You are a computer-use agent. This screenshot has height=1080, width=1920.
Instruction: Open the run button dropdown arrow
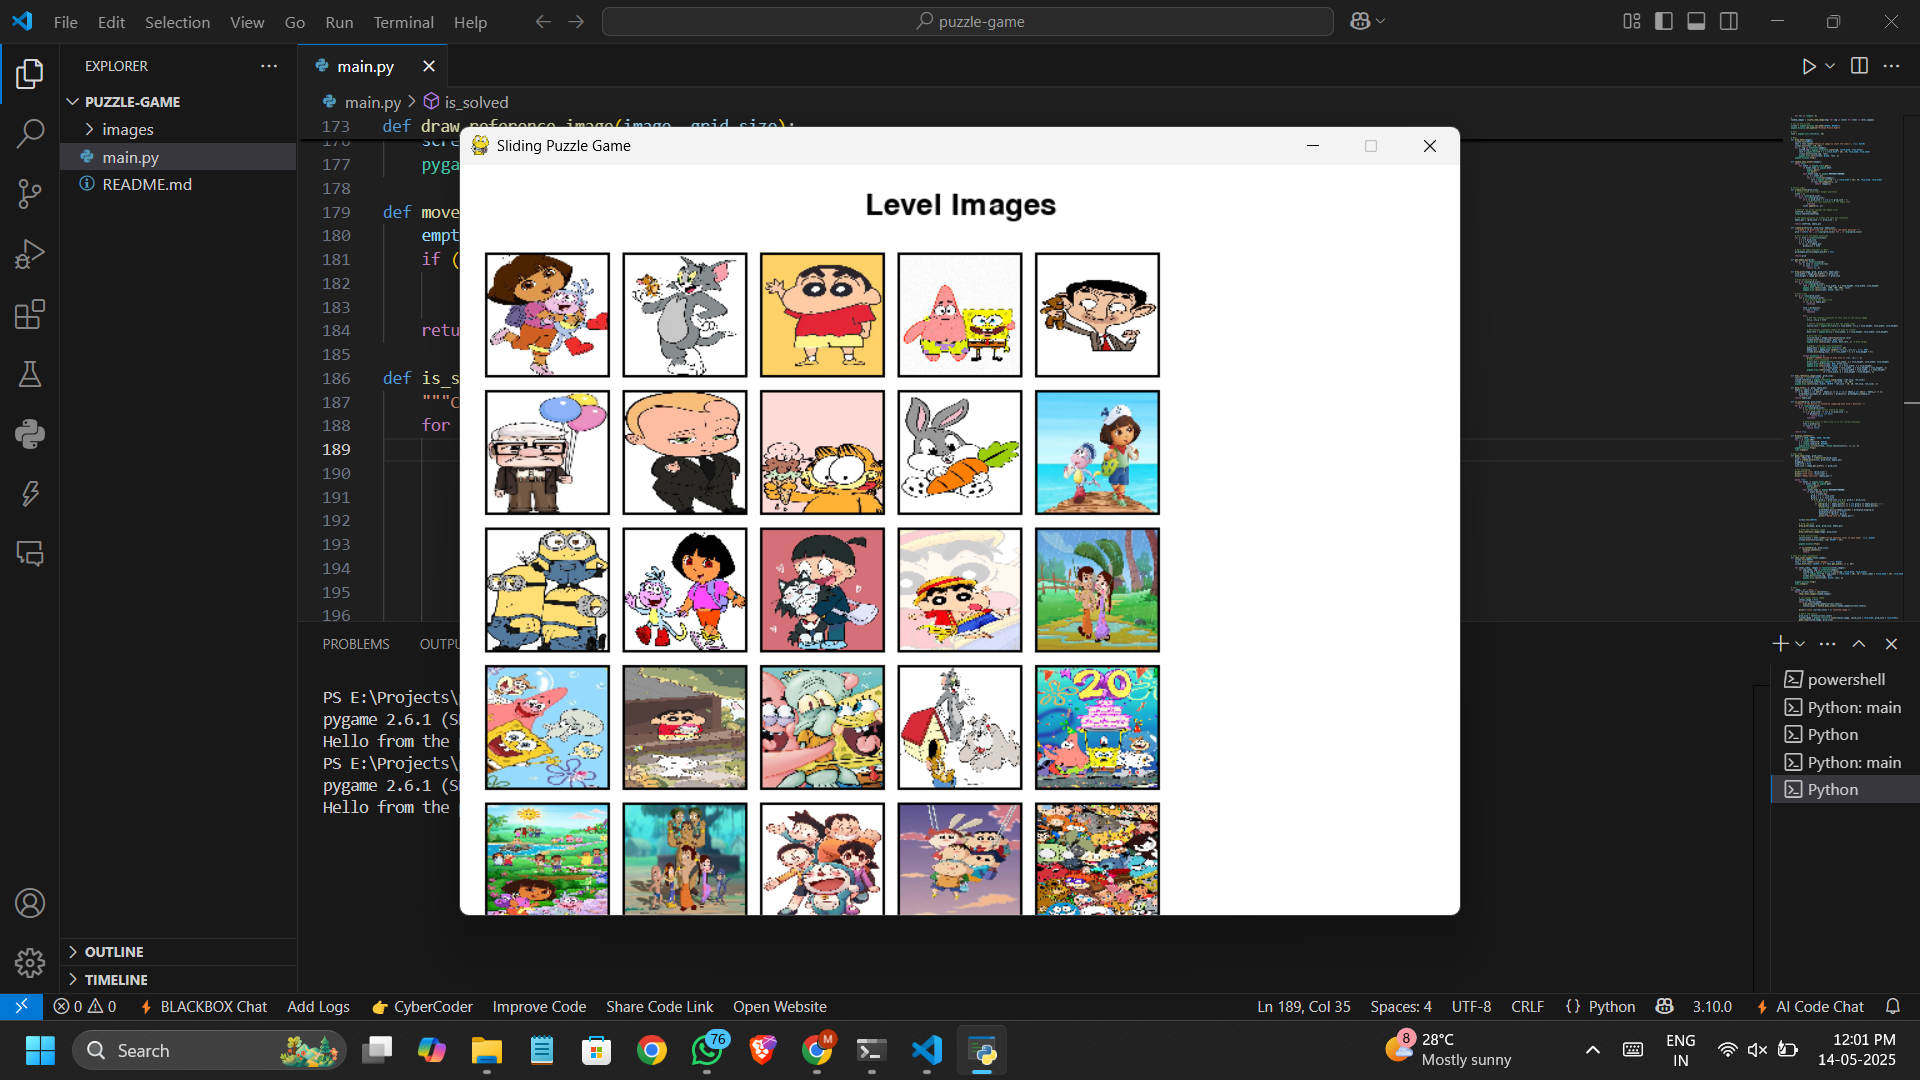tap(1830, 66)
